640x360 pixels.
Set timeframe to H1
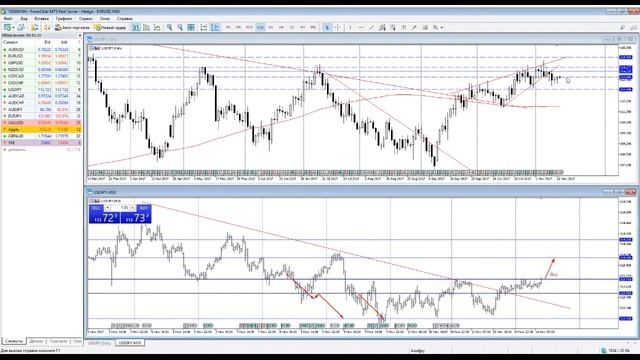click(271, 27)
